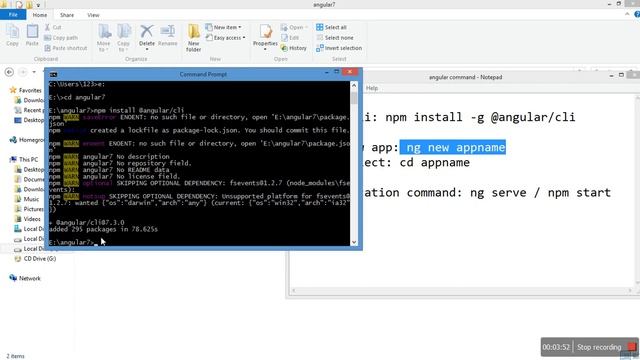The width and height of the screenshot is (640, 360).
Task: Open Videos folder under This PC
Action: (x=28, y=219)
